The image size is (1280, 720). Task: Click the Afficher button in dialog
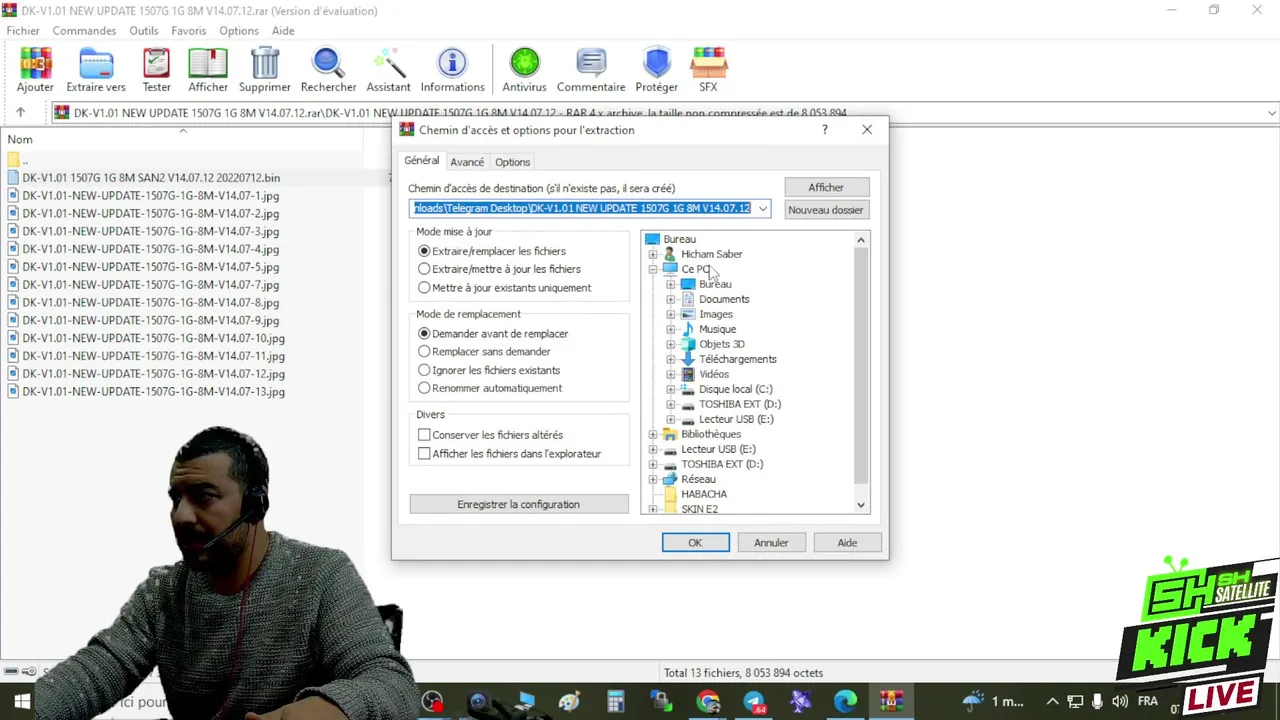click(826, 187)
